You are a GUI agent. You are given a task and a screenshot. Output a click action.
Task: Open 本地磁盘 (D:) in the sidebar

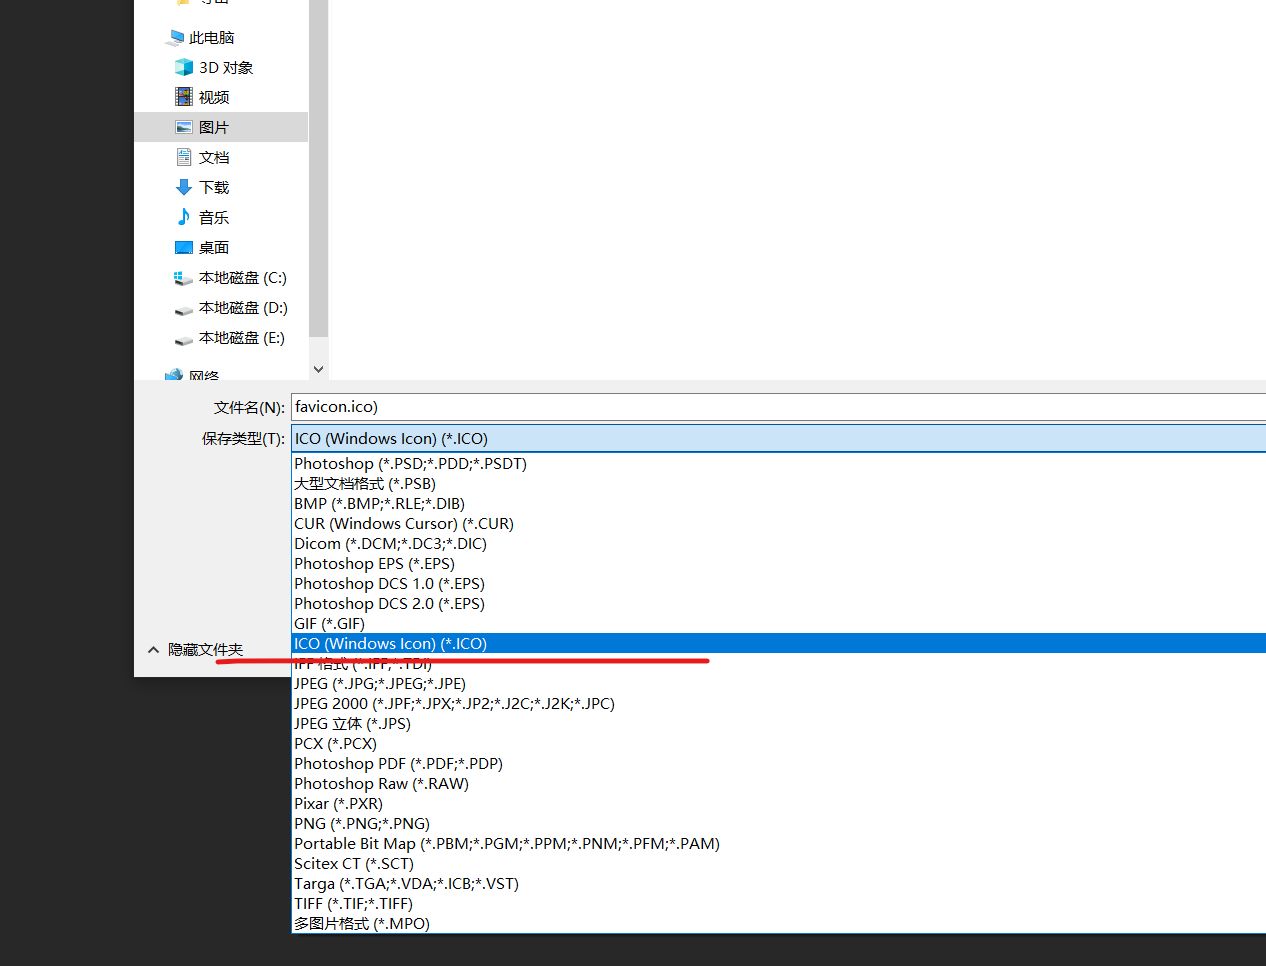pos(242,308)
